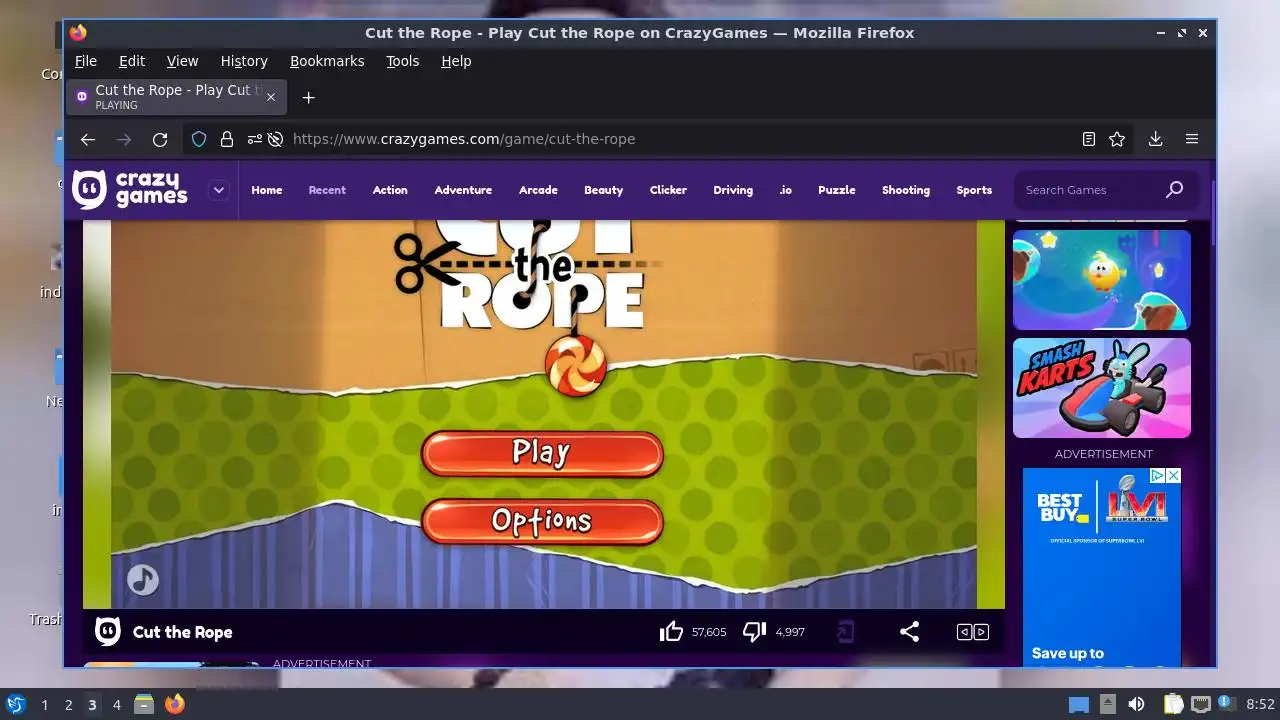Open the ad choices triangle icon
The height and width of the screenshot is (720, 1280).
[1157, 476]
